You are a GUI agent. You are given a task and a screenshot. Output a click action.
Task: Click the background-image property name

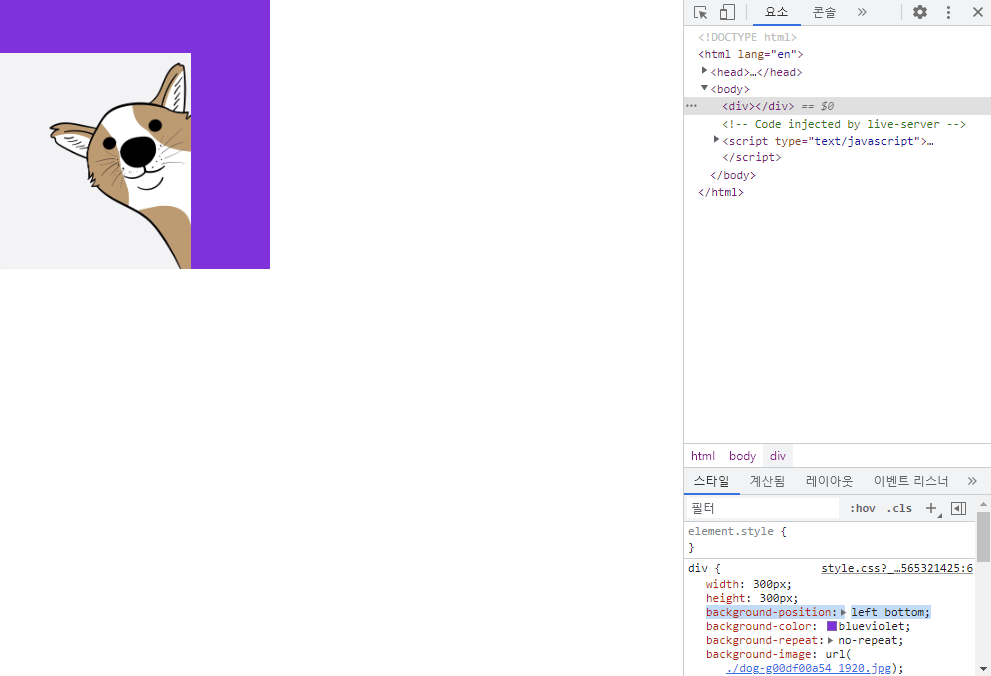(x=758, y=654)
